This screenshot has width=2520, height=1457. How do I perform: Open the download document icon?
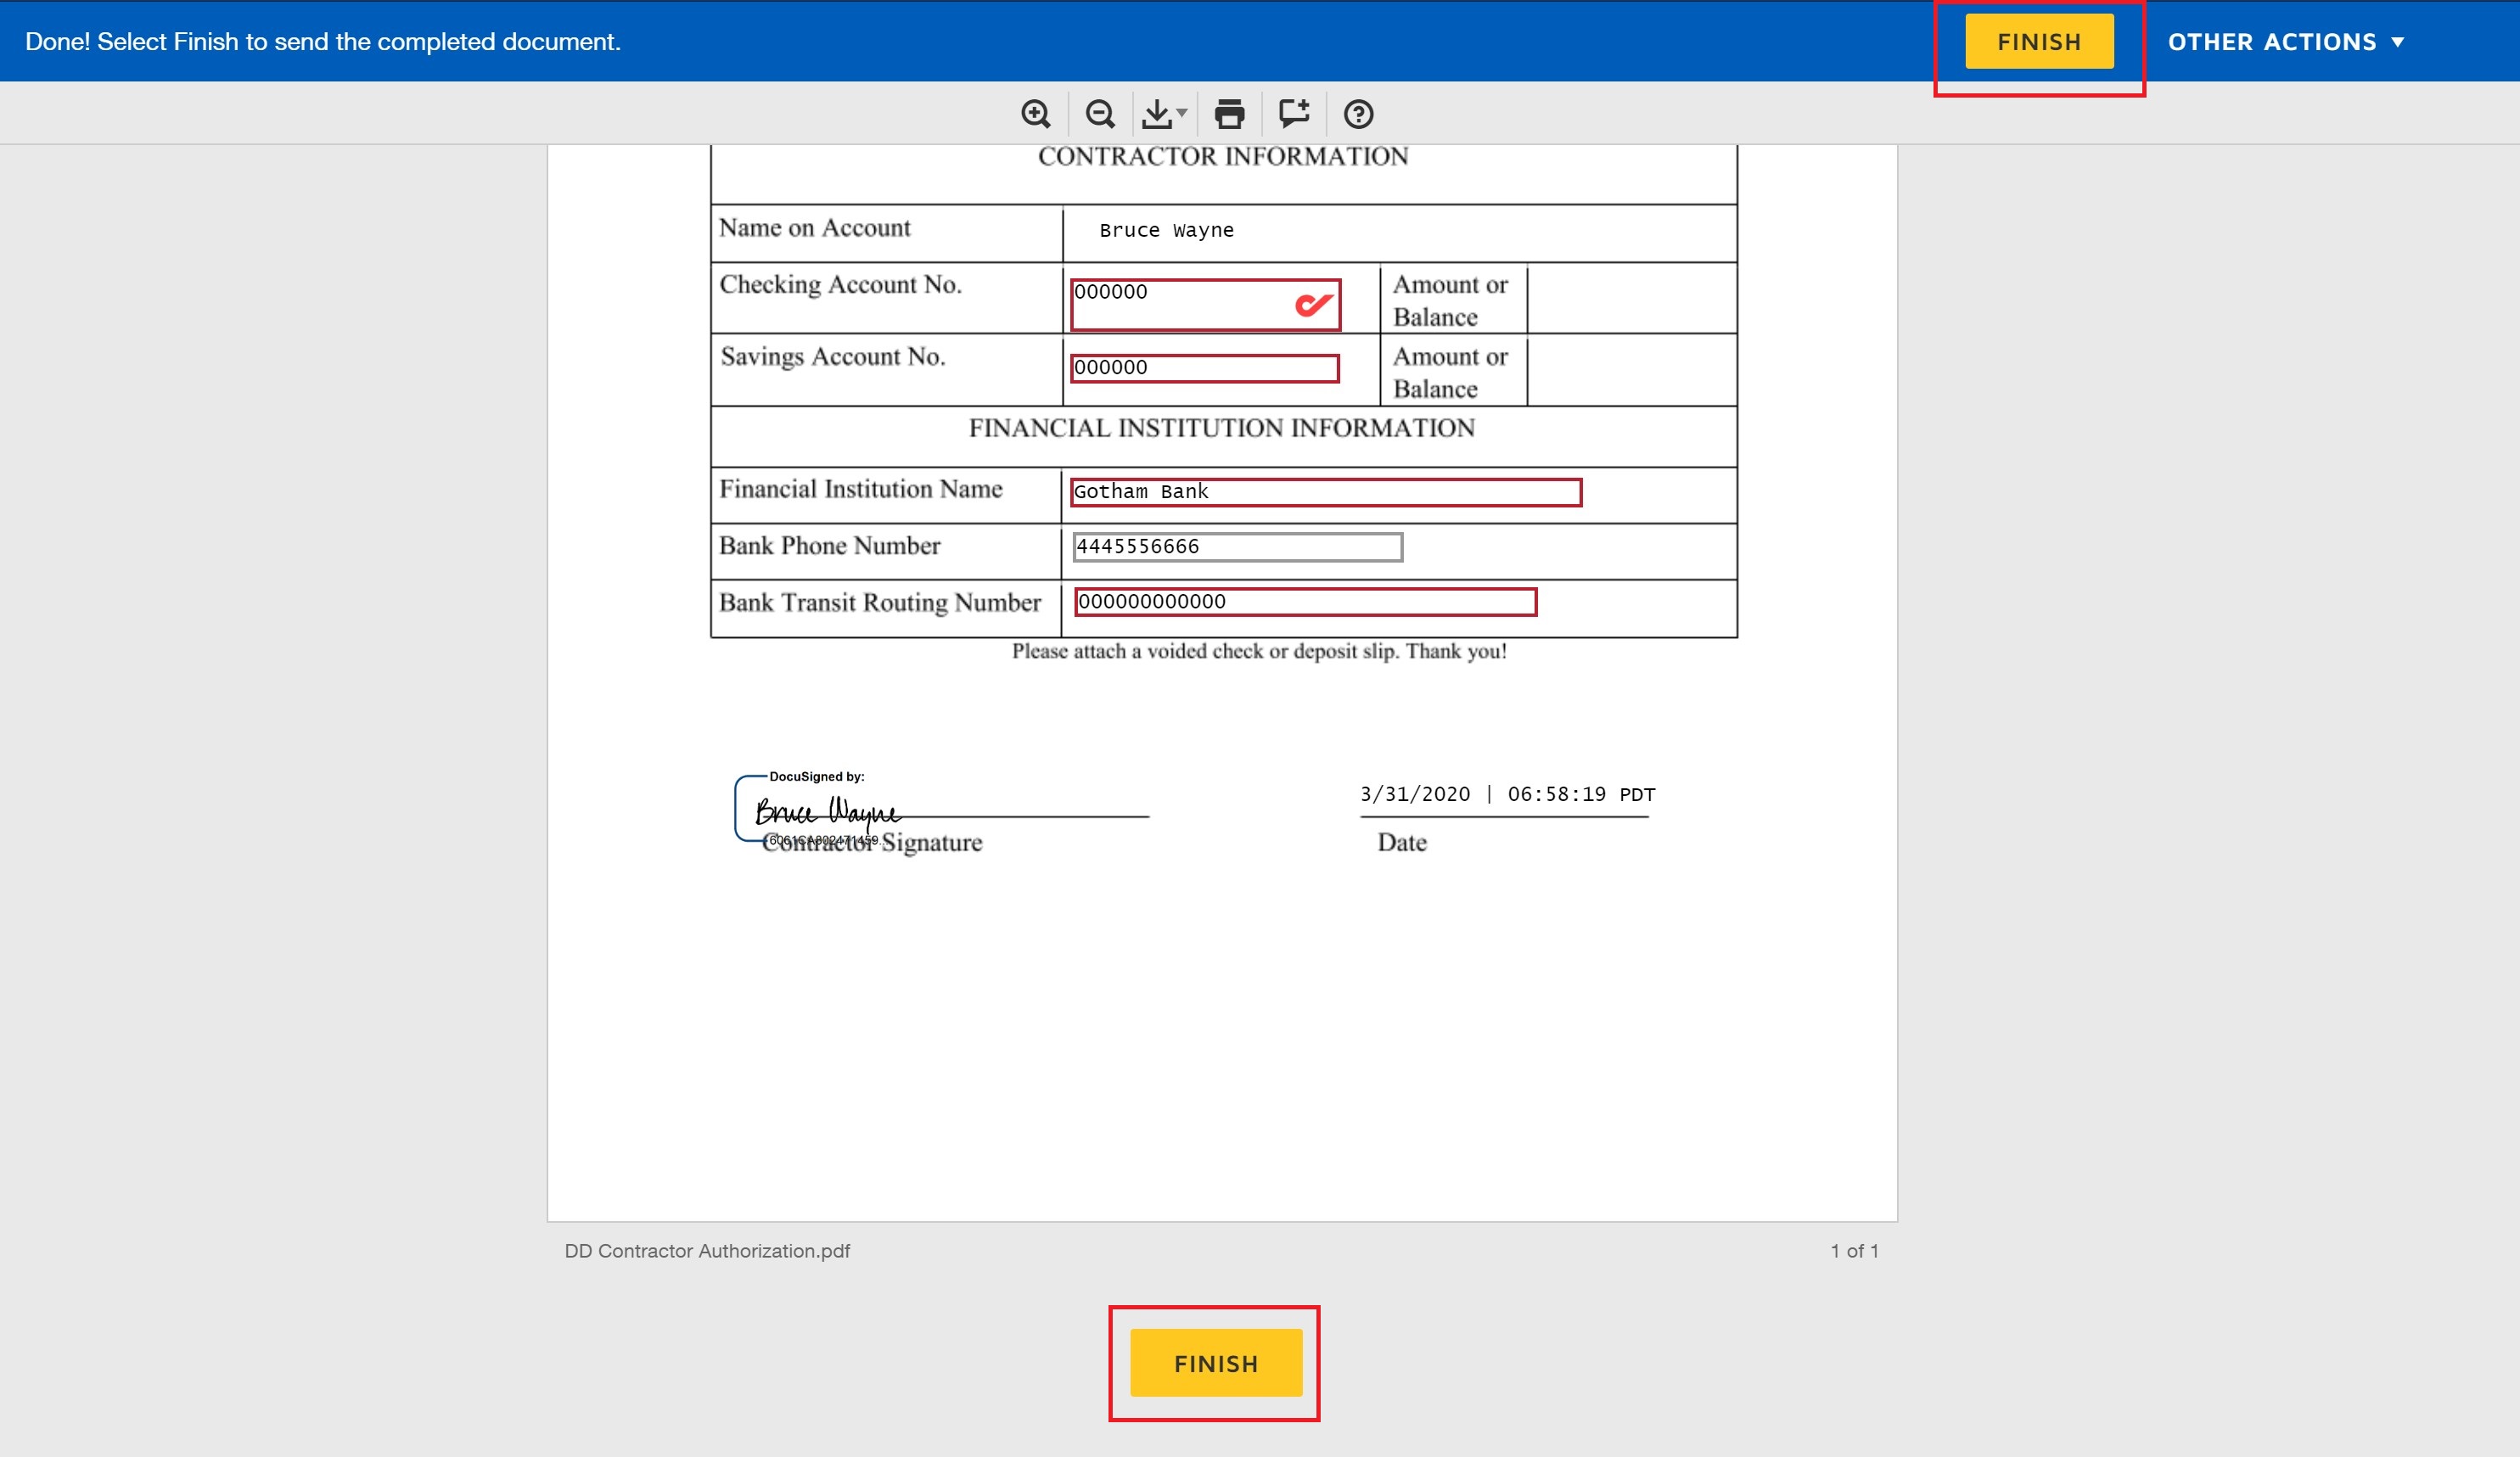click(1157, 114)
